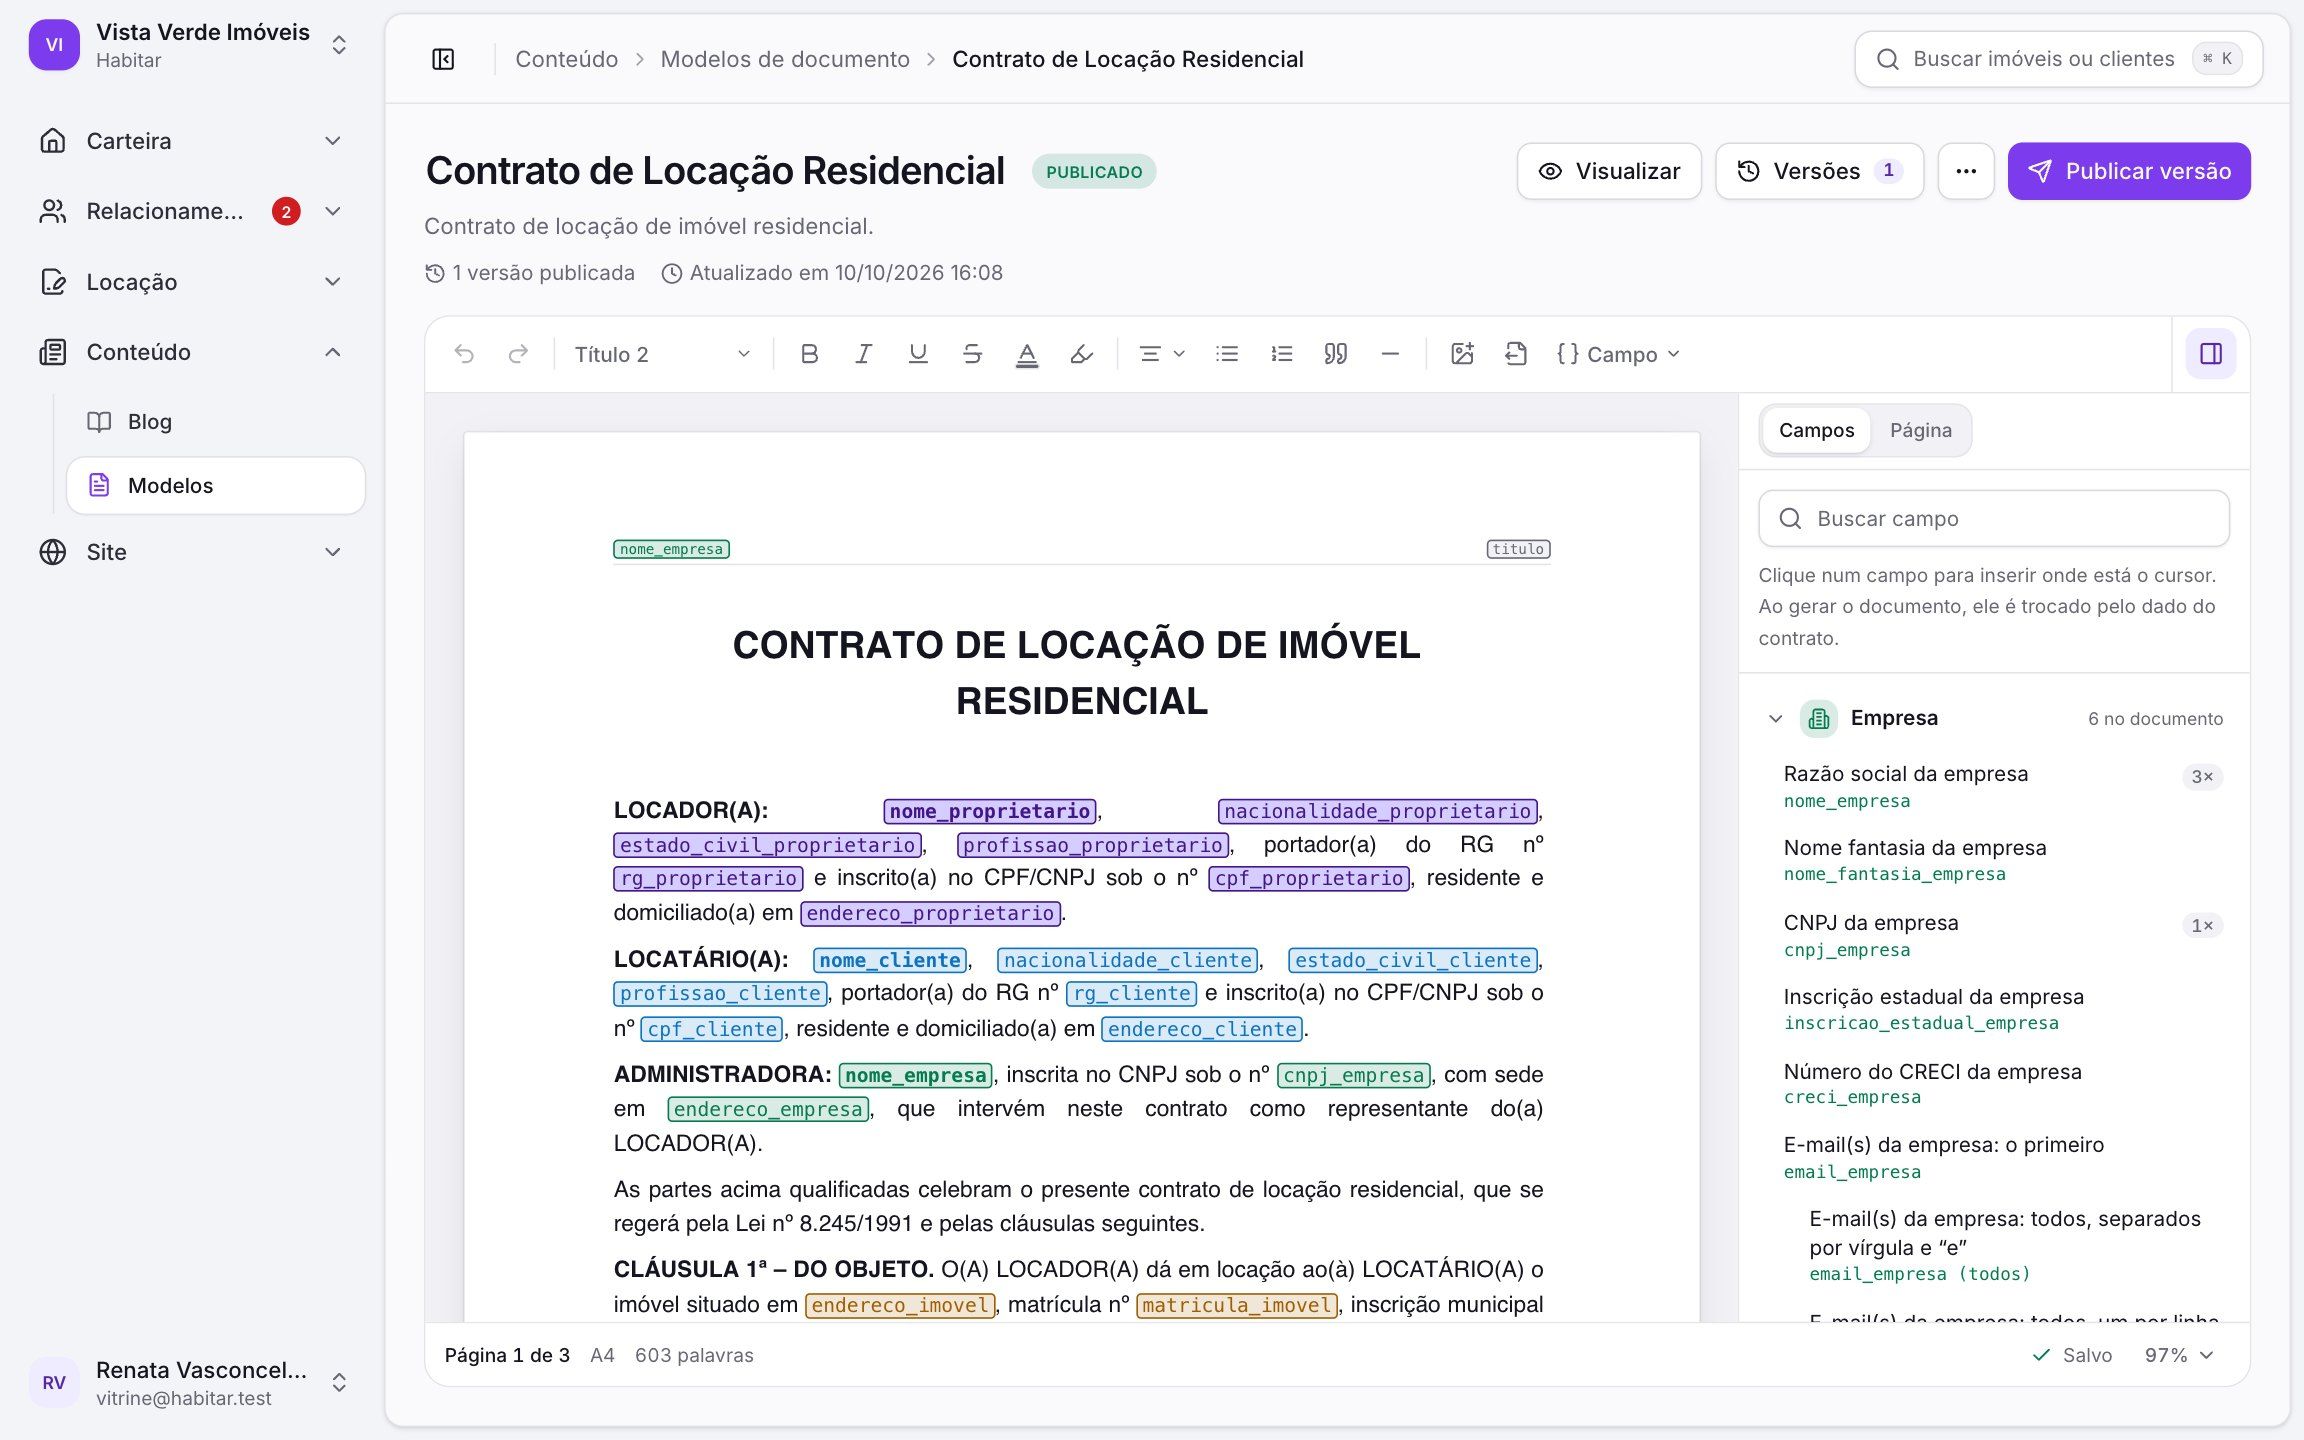This screenshot has height=1440, width=2304.
Task: Go to Conteúdo breadcrumb link
Action: point(566,59)
